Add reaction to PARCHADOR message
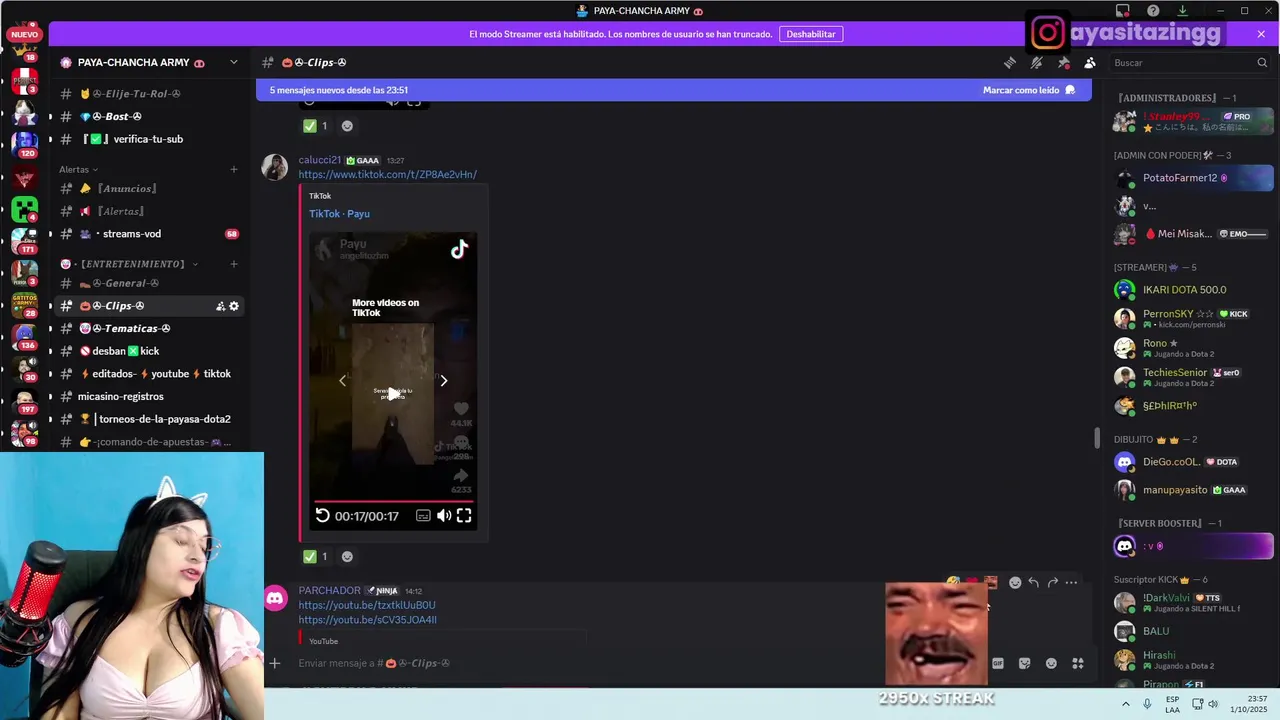 (x=1015, y=582)
